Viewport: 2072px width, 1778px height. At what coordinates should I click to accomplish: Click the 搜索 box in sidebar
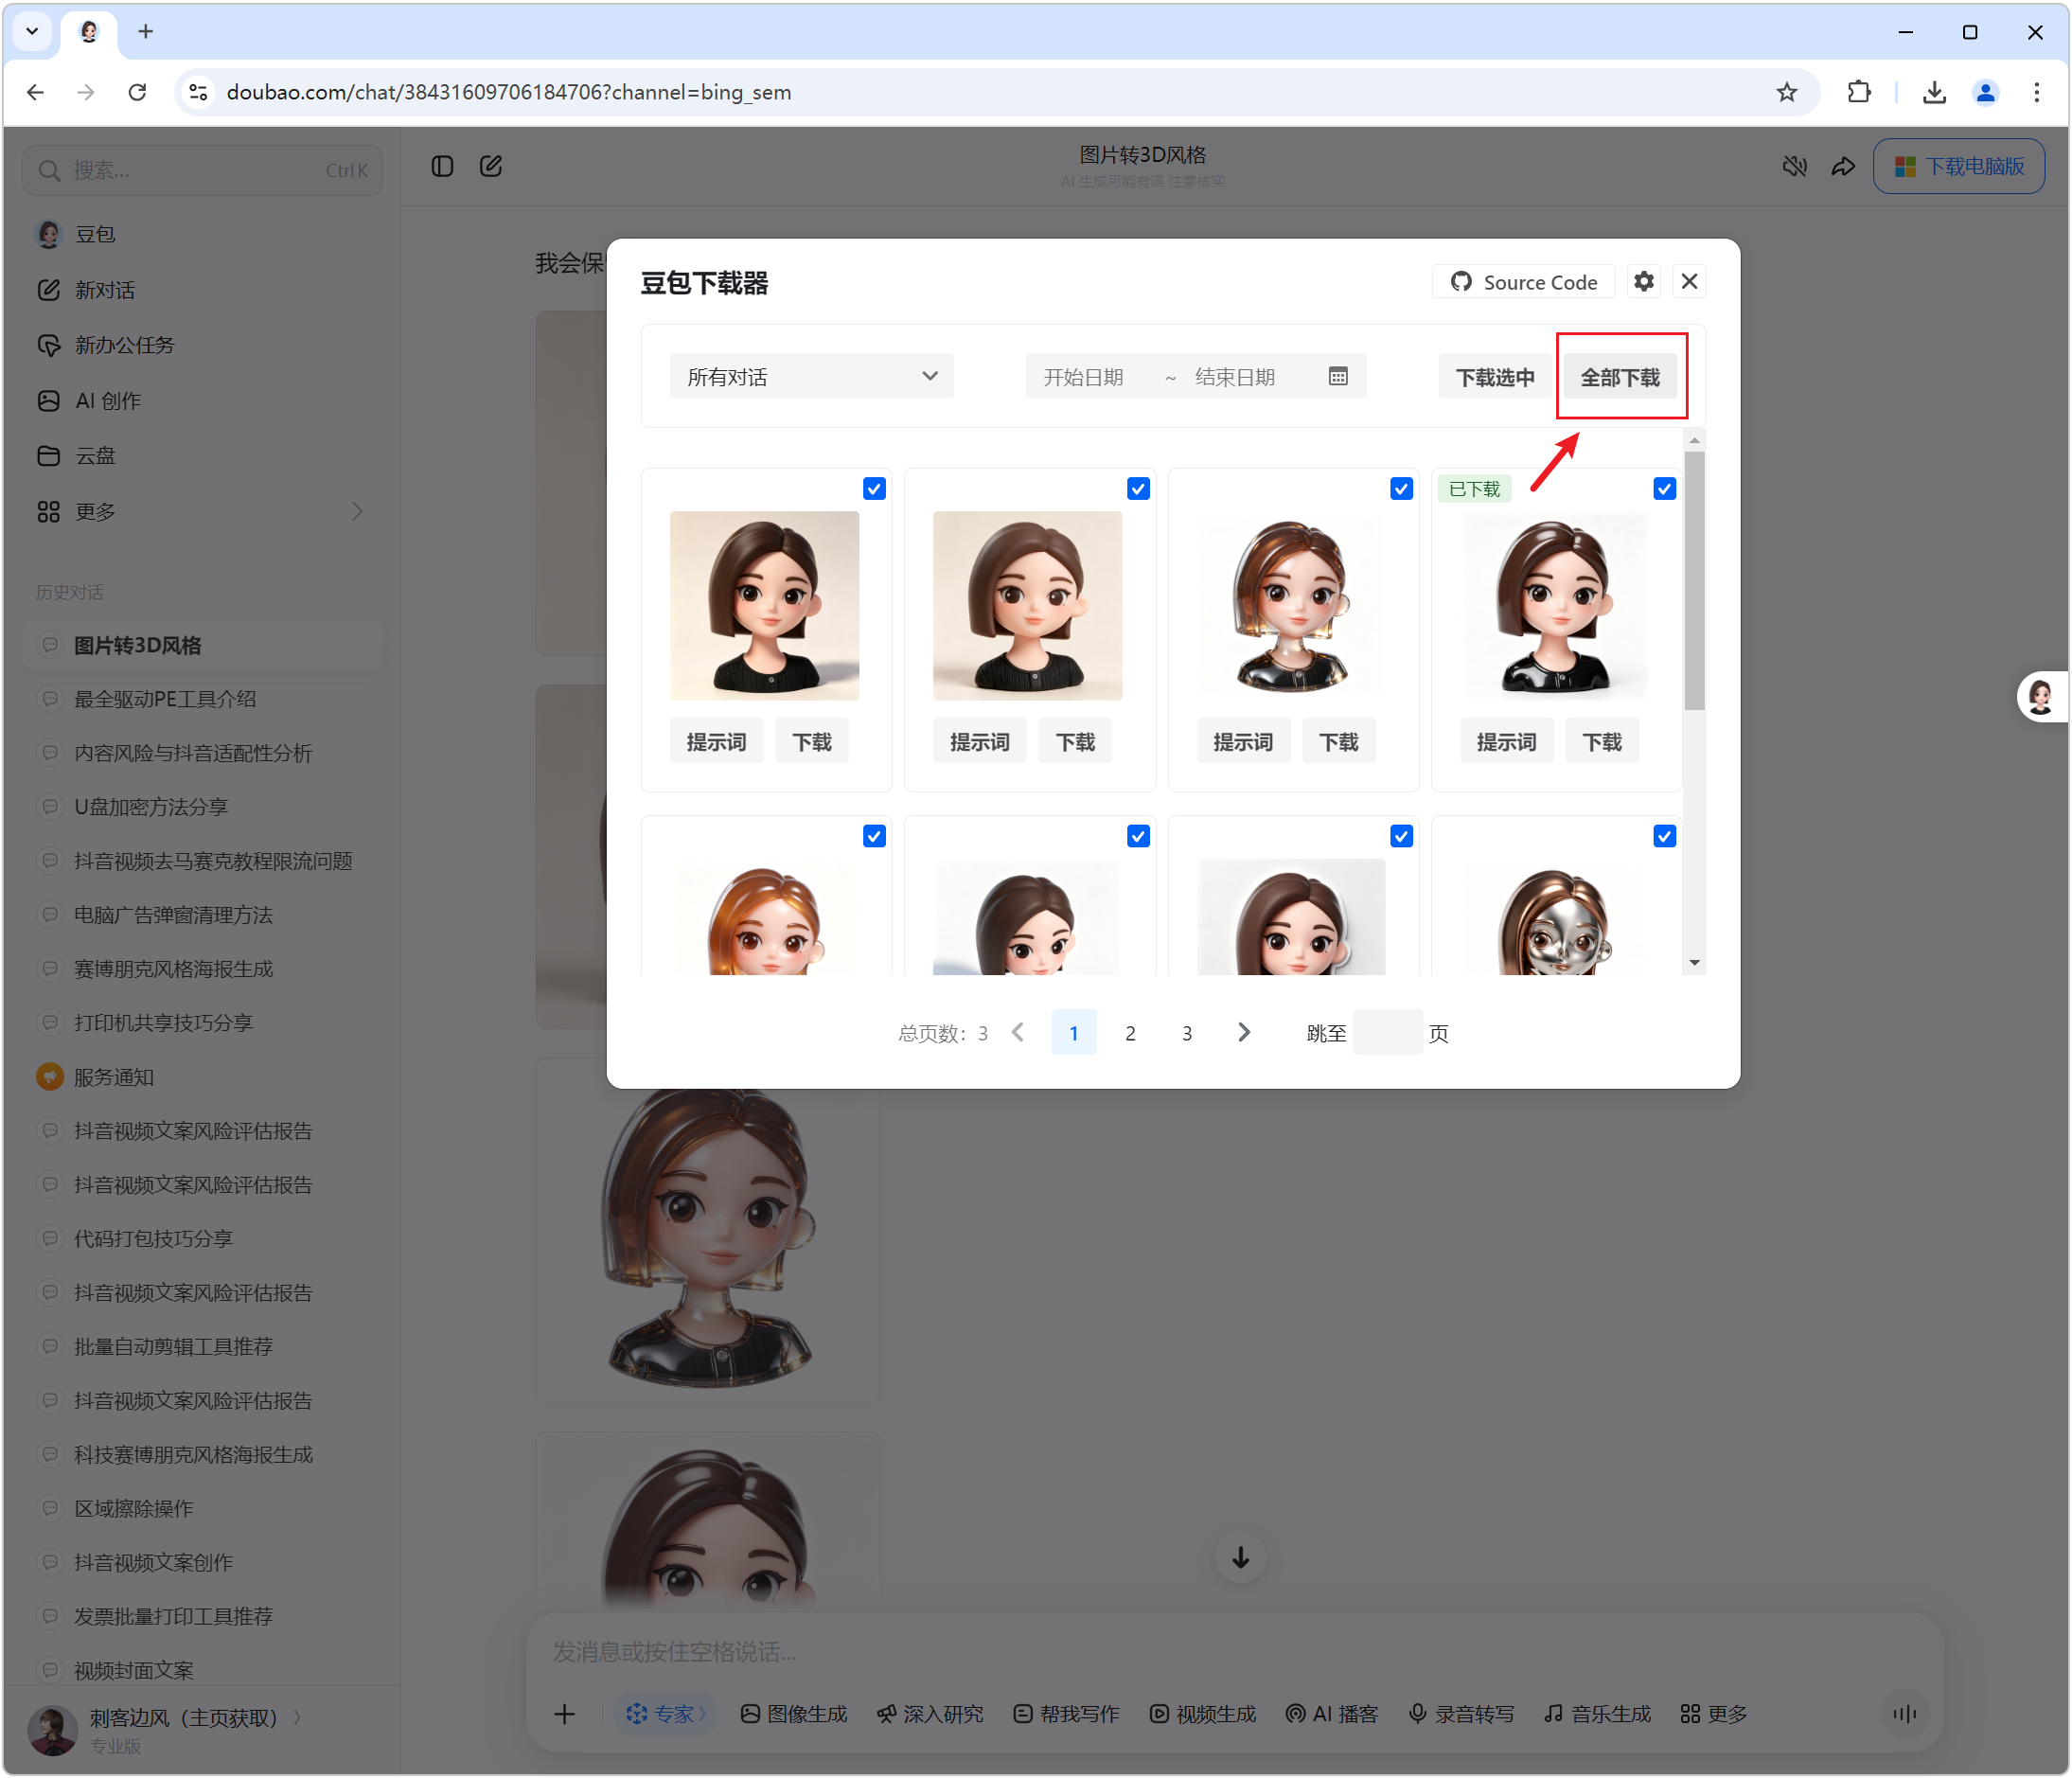[x=203, y=170]
